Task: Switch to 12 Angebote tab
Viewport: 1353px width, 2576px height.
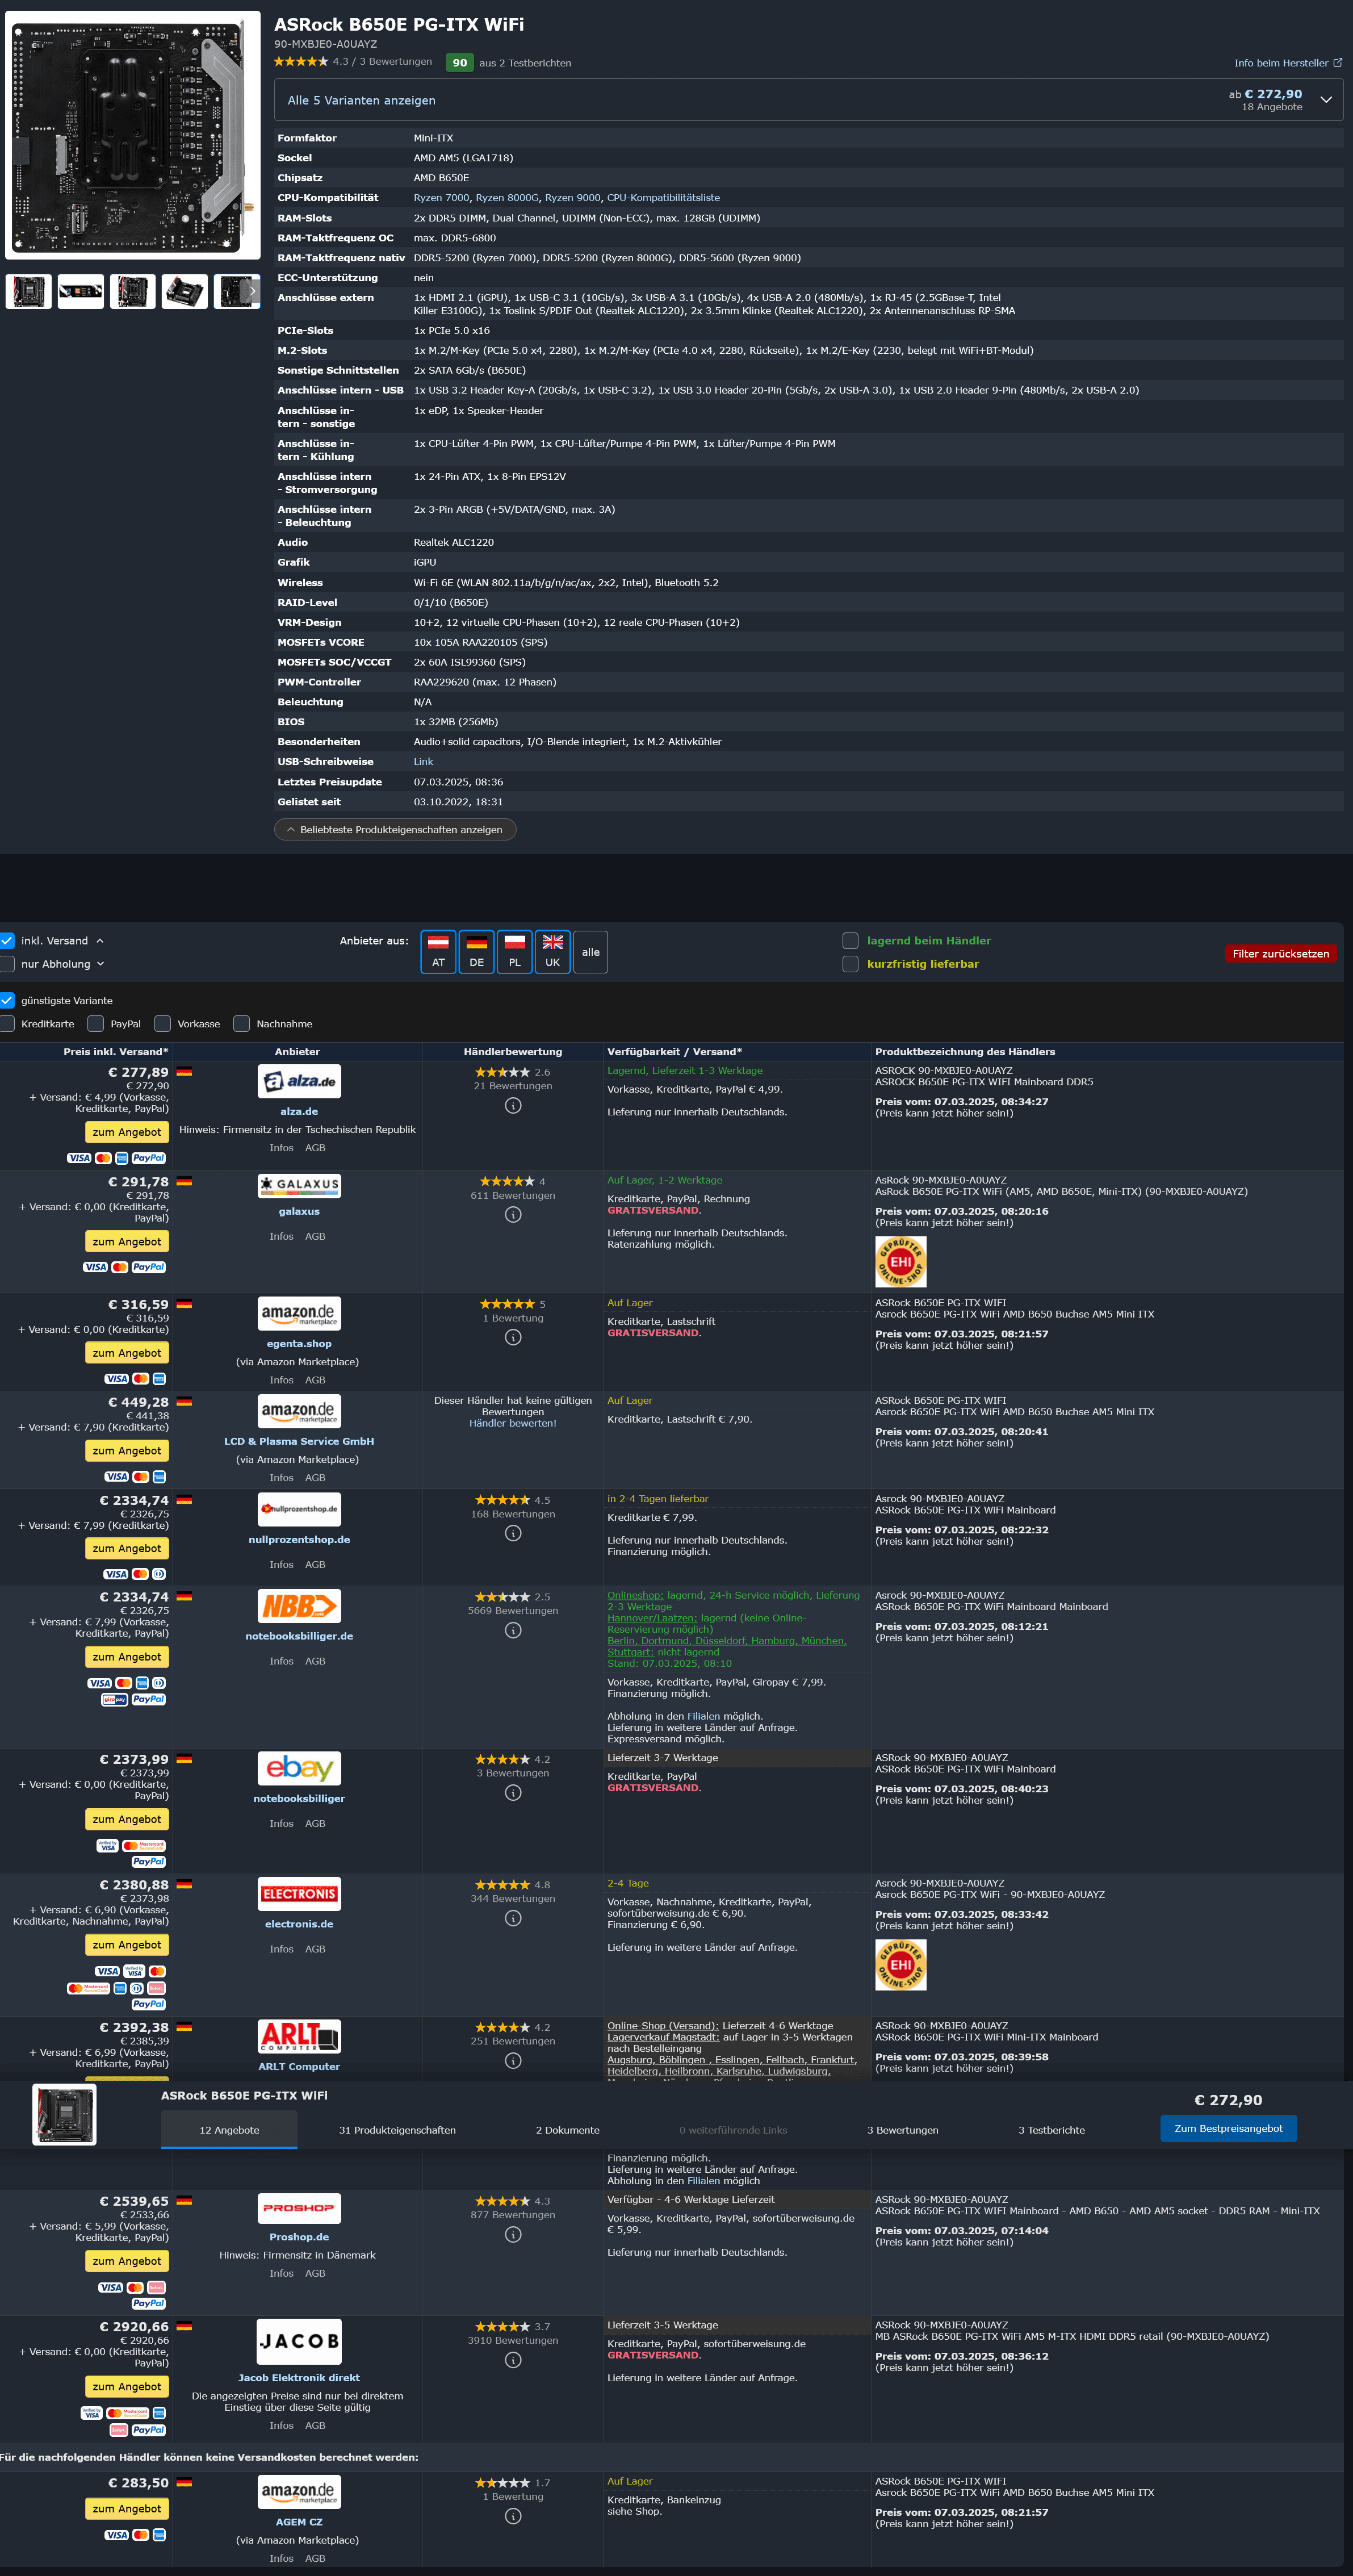Action: coord(229,2130)
